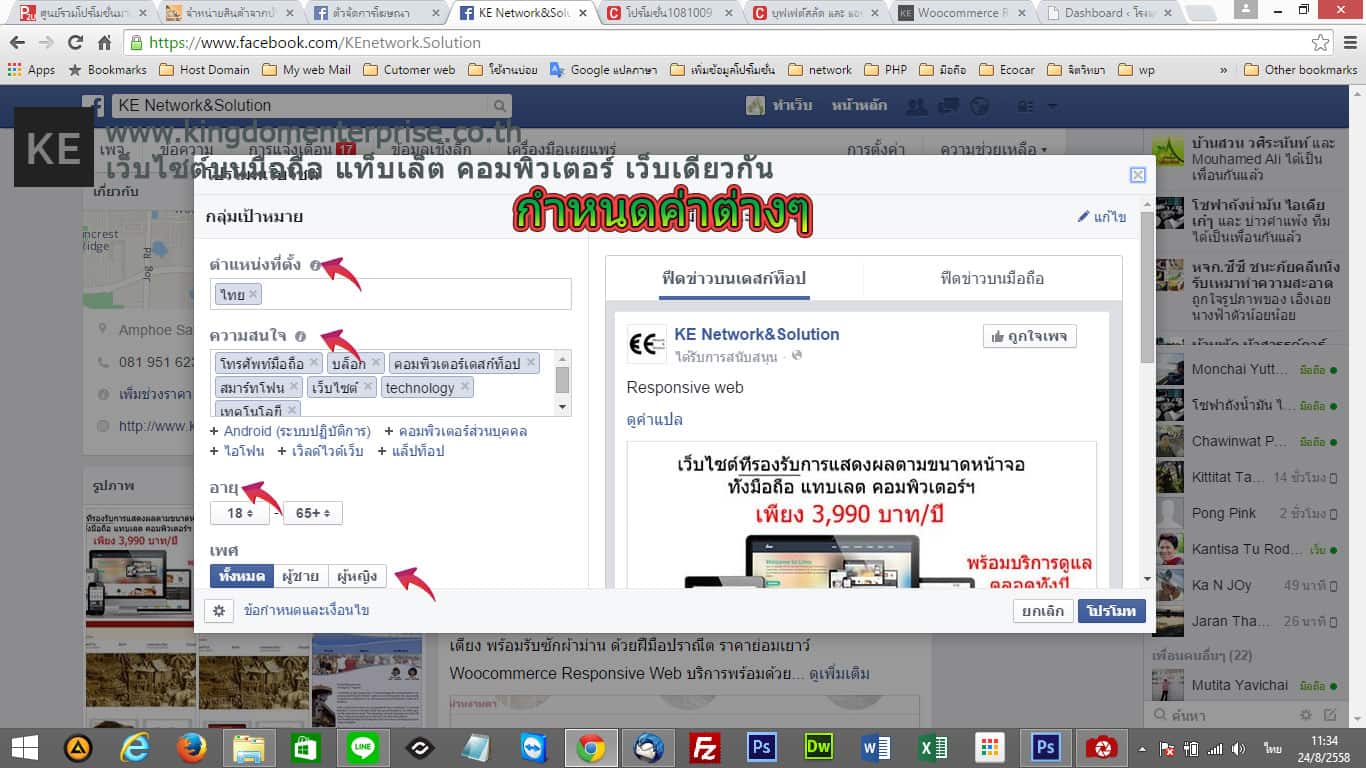
Task: Switch to ฟีดข่าวบนมือถือ preview tab
Action: pyautogui.click(x=992, y=278)
